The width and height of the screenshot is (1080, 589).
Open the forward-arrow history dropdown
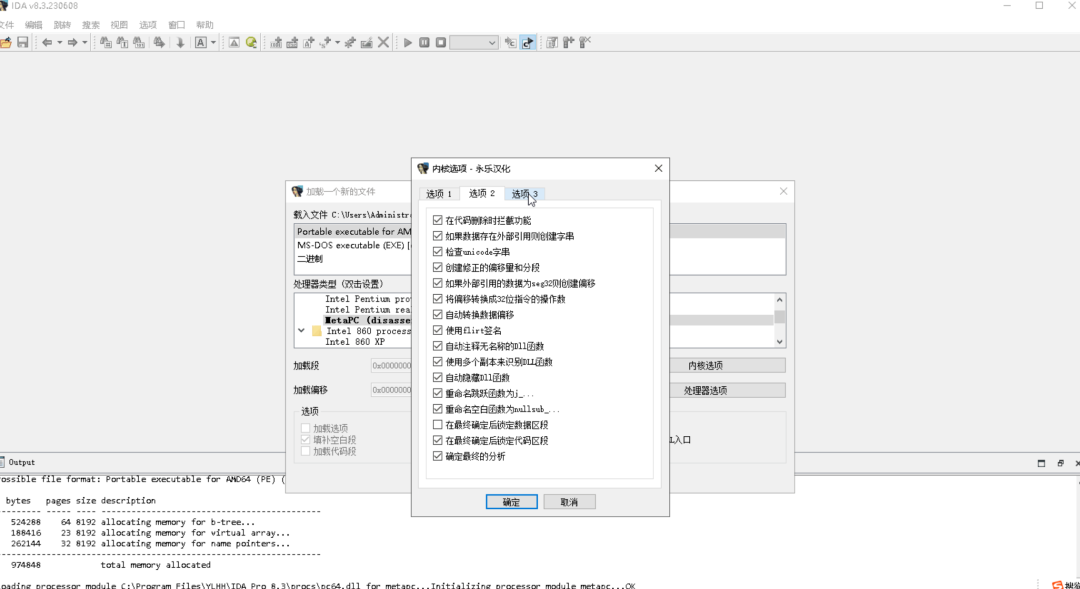pyautogui.click(x=85, y=43)
